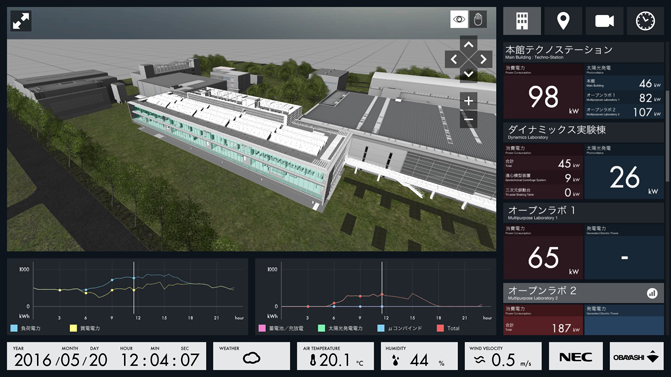Pan the camera down with chevron

[469, 74]
